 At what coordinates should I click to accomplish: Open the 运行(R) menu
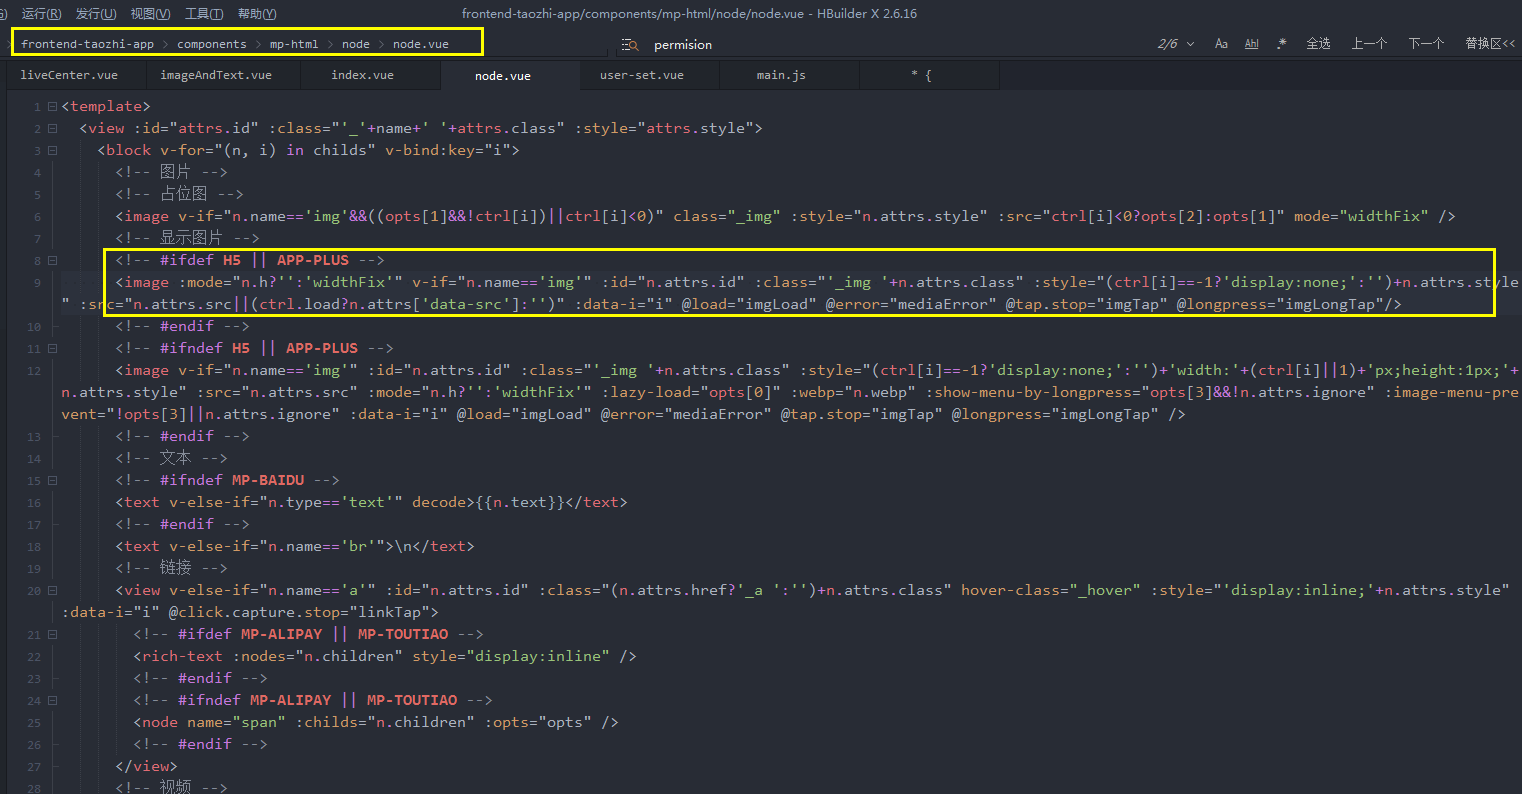(41, 14)
